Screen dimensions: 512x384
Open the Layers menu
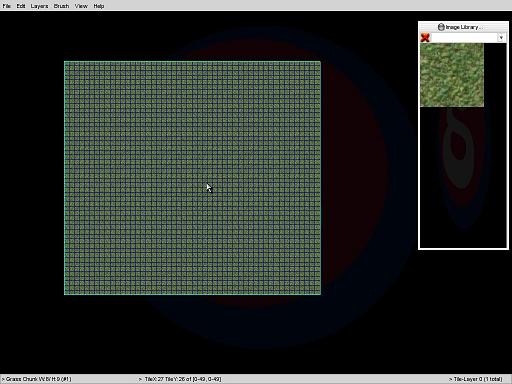39,6
